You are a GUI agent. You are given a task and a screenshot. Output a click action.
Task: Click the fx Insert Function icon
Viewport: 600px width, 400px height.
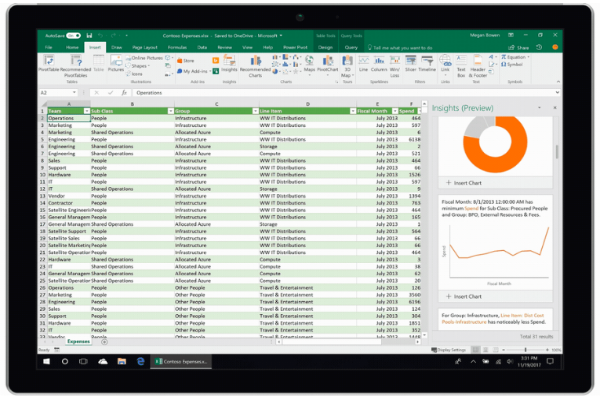click(124, 93)
